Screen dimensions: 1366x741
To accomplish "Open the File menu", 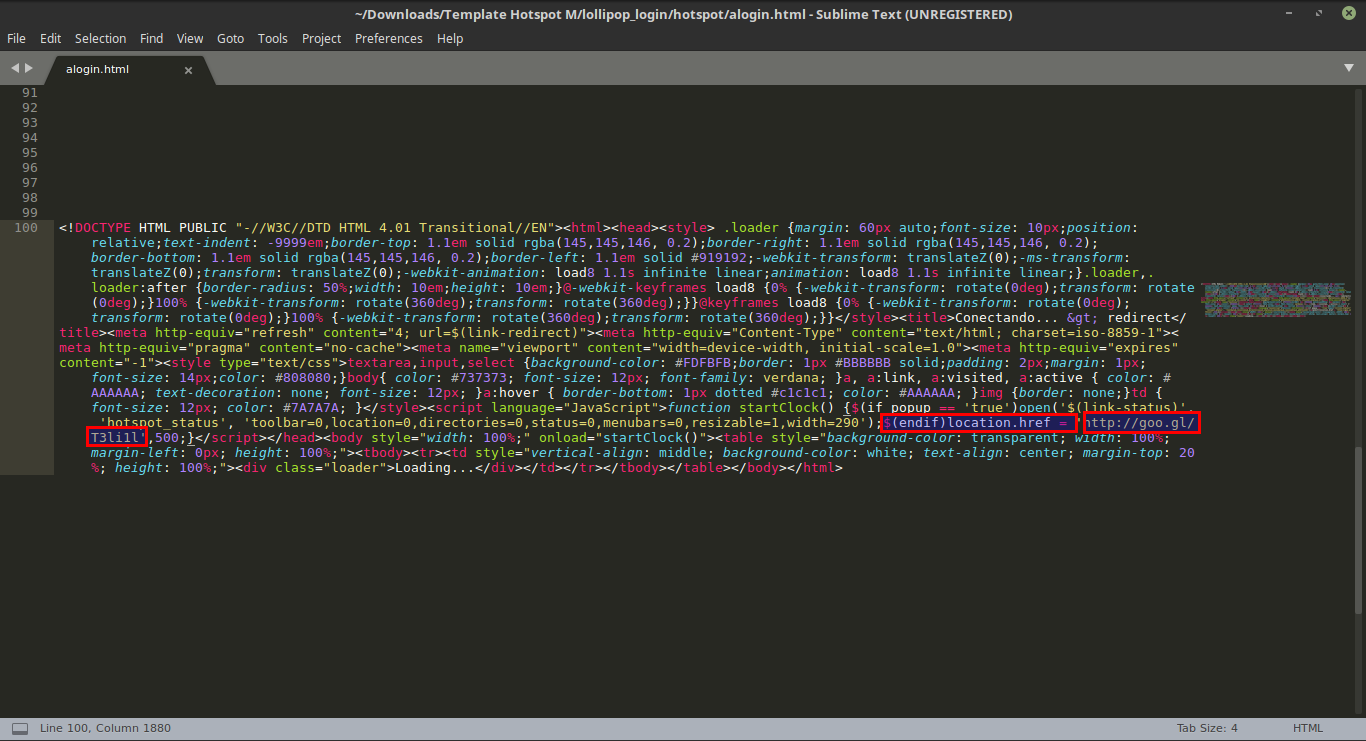I will pos(16,38).
